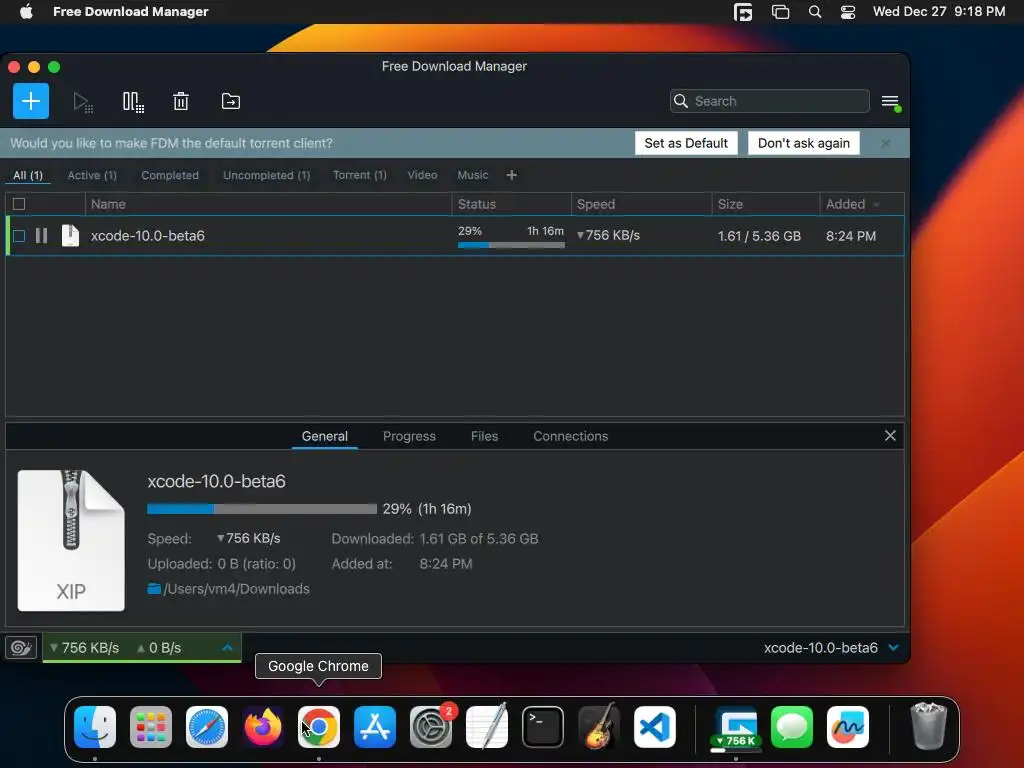The height and width of the screenshot is (768, 1024).
Task: Switch to the Progress details tab
Action: pos(409,436)
